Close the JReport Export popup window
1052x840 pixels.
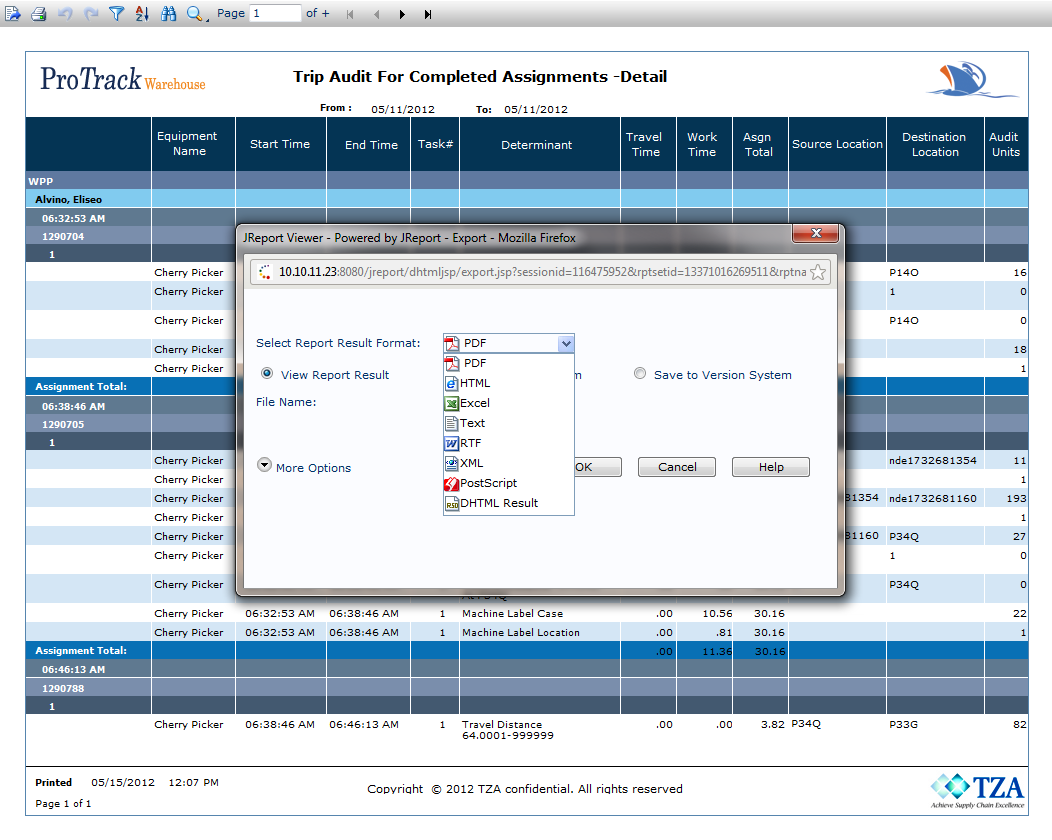[816, 233]
